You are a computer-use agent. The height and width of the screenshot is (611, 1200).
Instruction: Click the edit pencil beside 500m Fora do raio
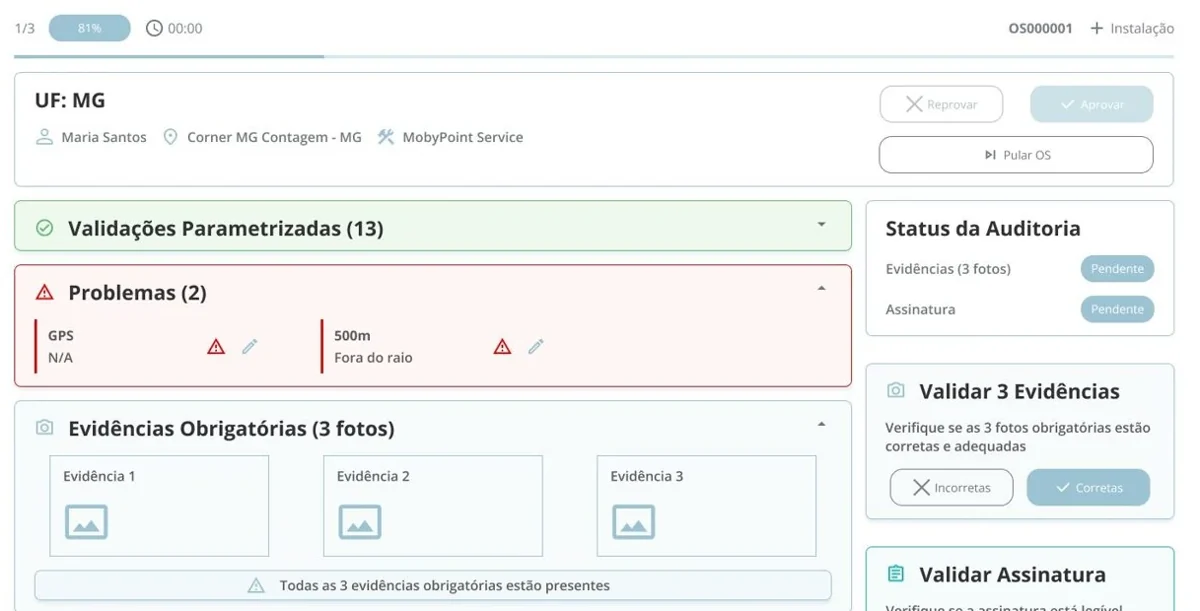point(536,346)
